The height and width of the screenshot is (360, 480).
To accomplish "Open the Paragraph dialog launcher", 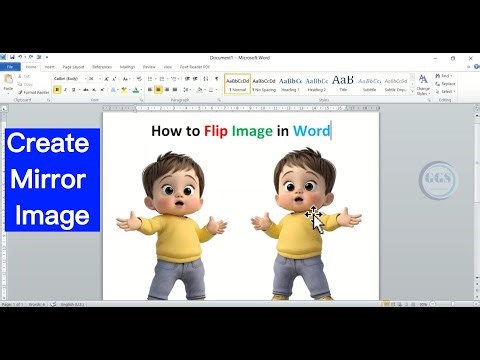I will (219, 100).
